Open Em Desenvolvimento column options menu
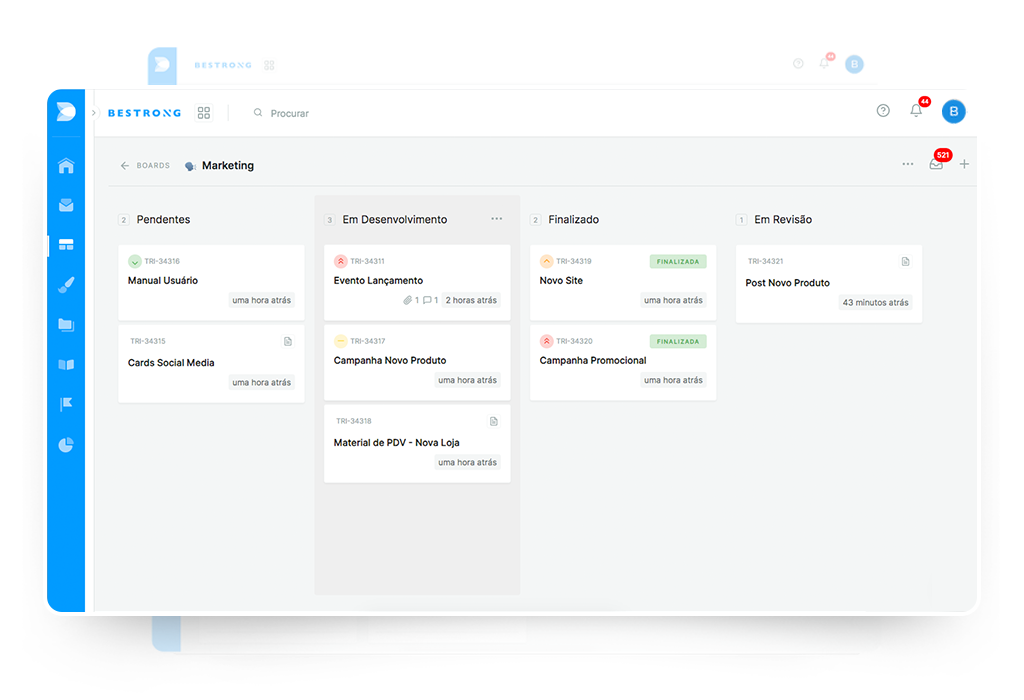The image size is (1024, 700). tap(496, 219)
